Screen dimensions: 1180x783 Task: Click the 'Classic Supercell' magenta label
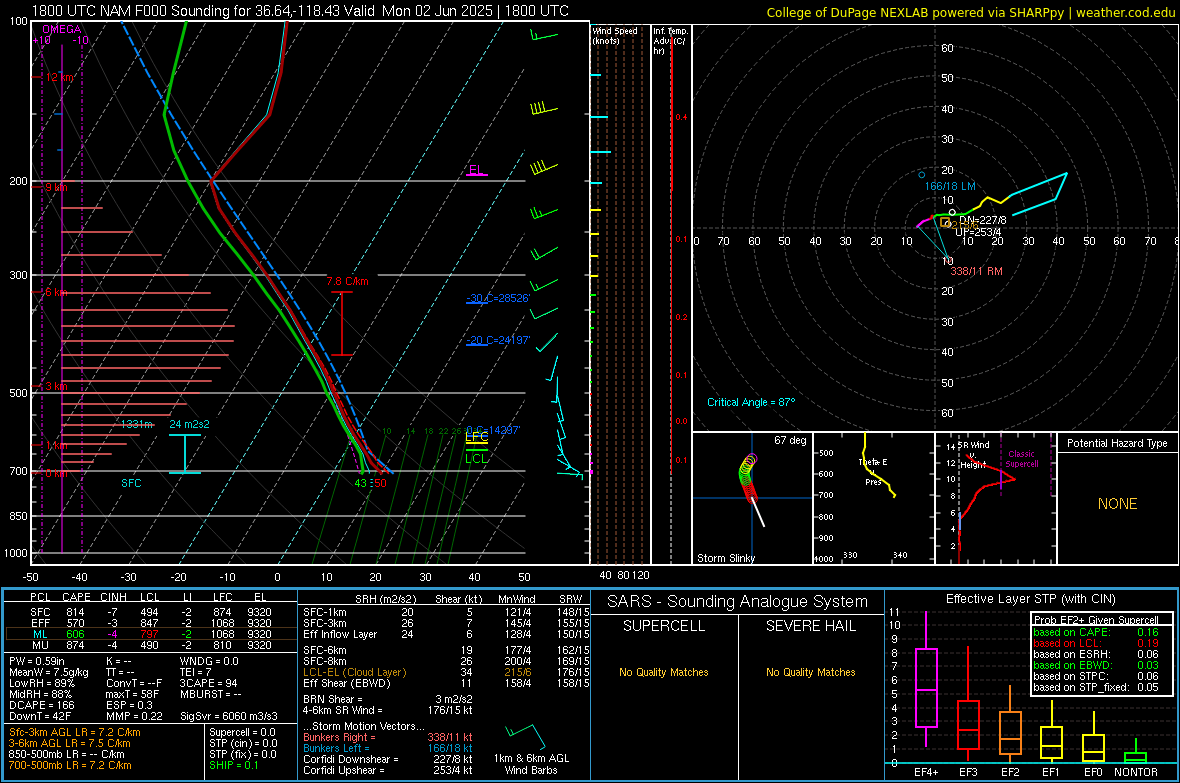[x=1021, y=459]
